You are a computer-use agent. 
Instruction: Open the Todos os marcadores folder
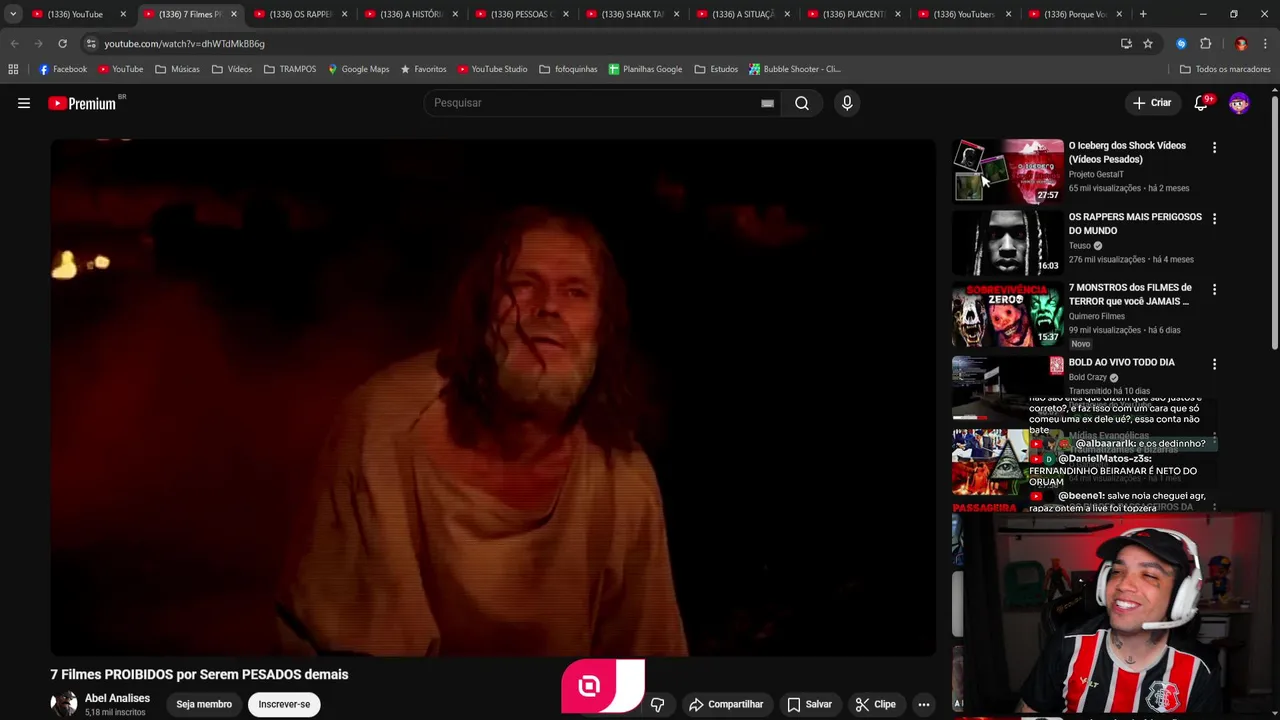click(1225, 69)
